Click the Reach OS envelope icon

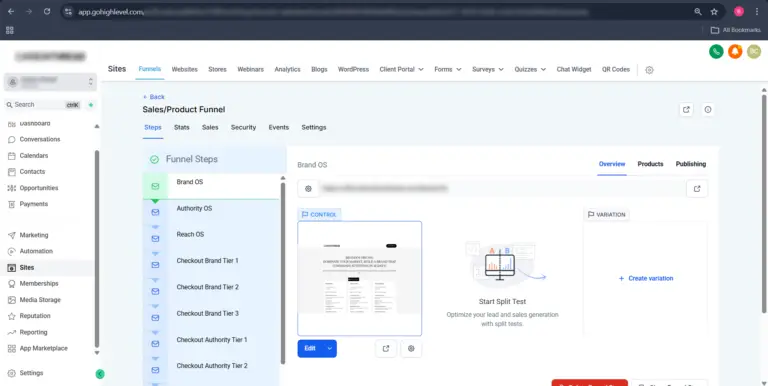pyautogui.click(x=155, y=239)
